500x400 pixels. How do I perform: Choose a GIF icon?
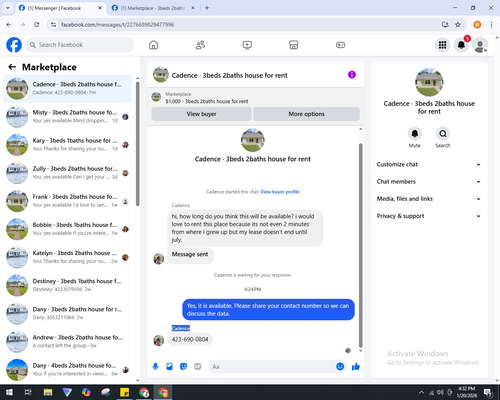tap(198, 367)
